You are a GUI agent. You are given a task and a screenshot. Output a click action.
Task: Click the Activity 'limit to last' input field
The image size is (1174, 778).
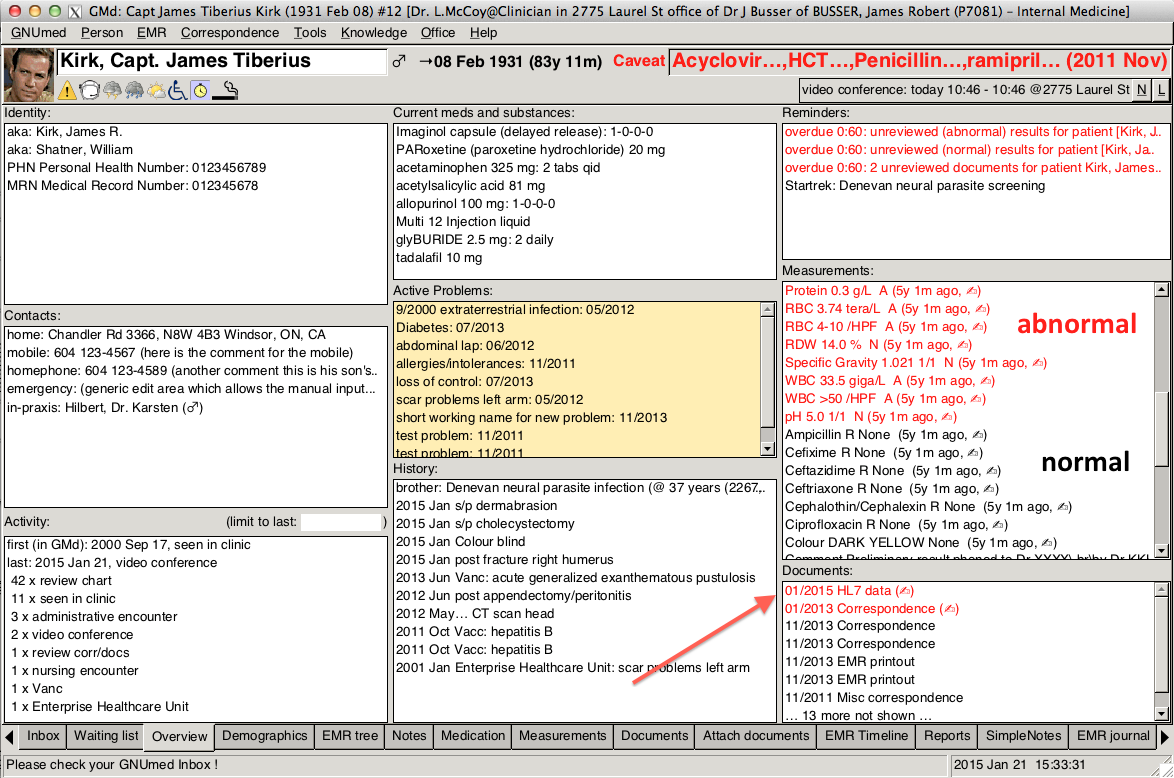(x=341, y=522)
